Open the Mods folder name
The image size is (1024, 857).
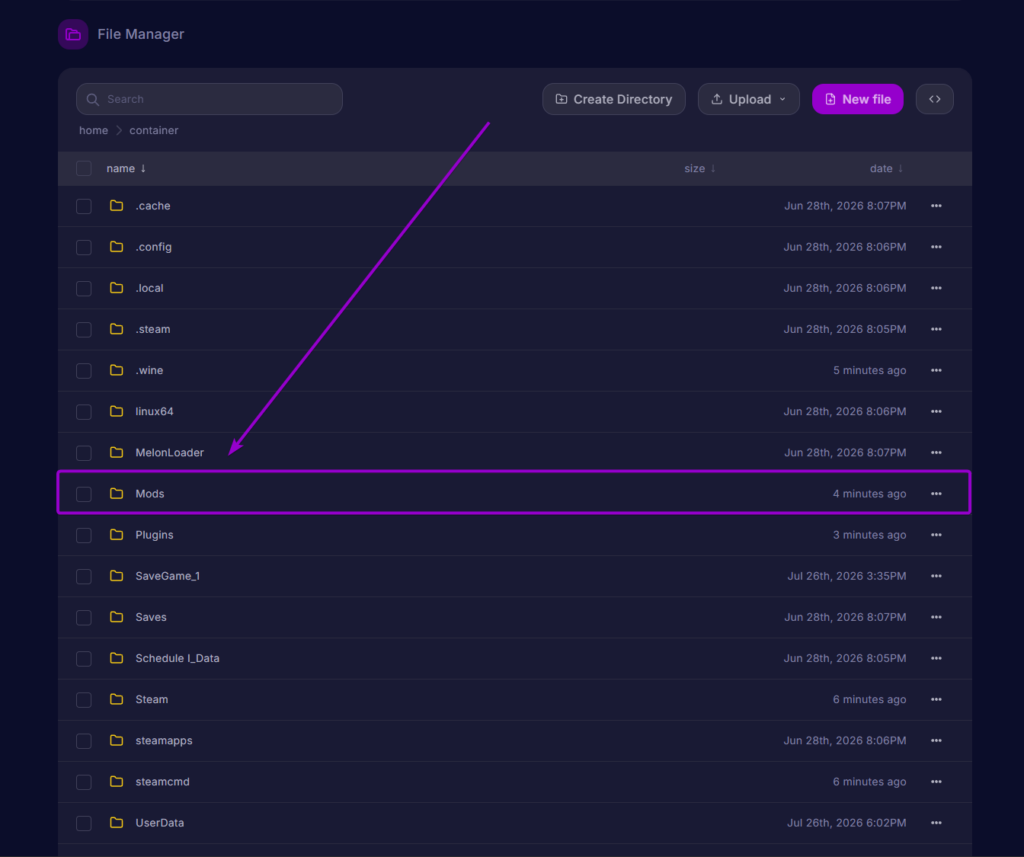[x=150, y=494]
